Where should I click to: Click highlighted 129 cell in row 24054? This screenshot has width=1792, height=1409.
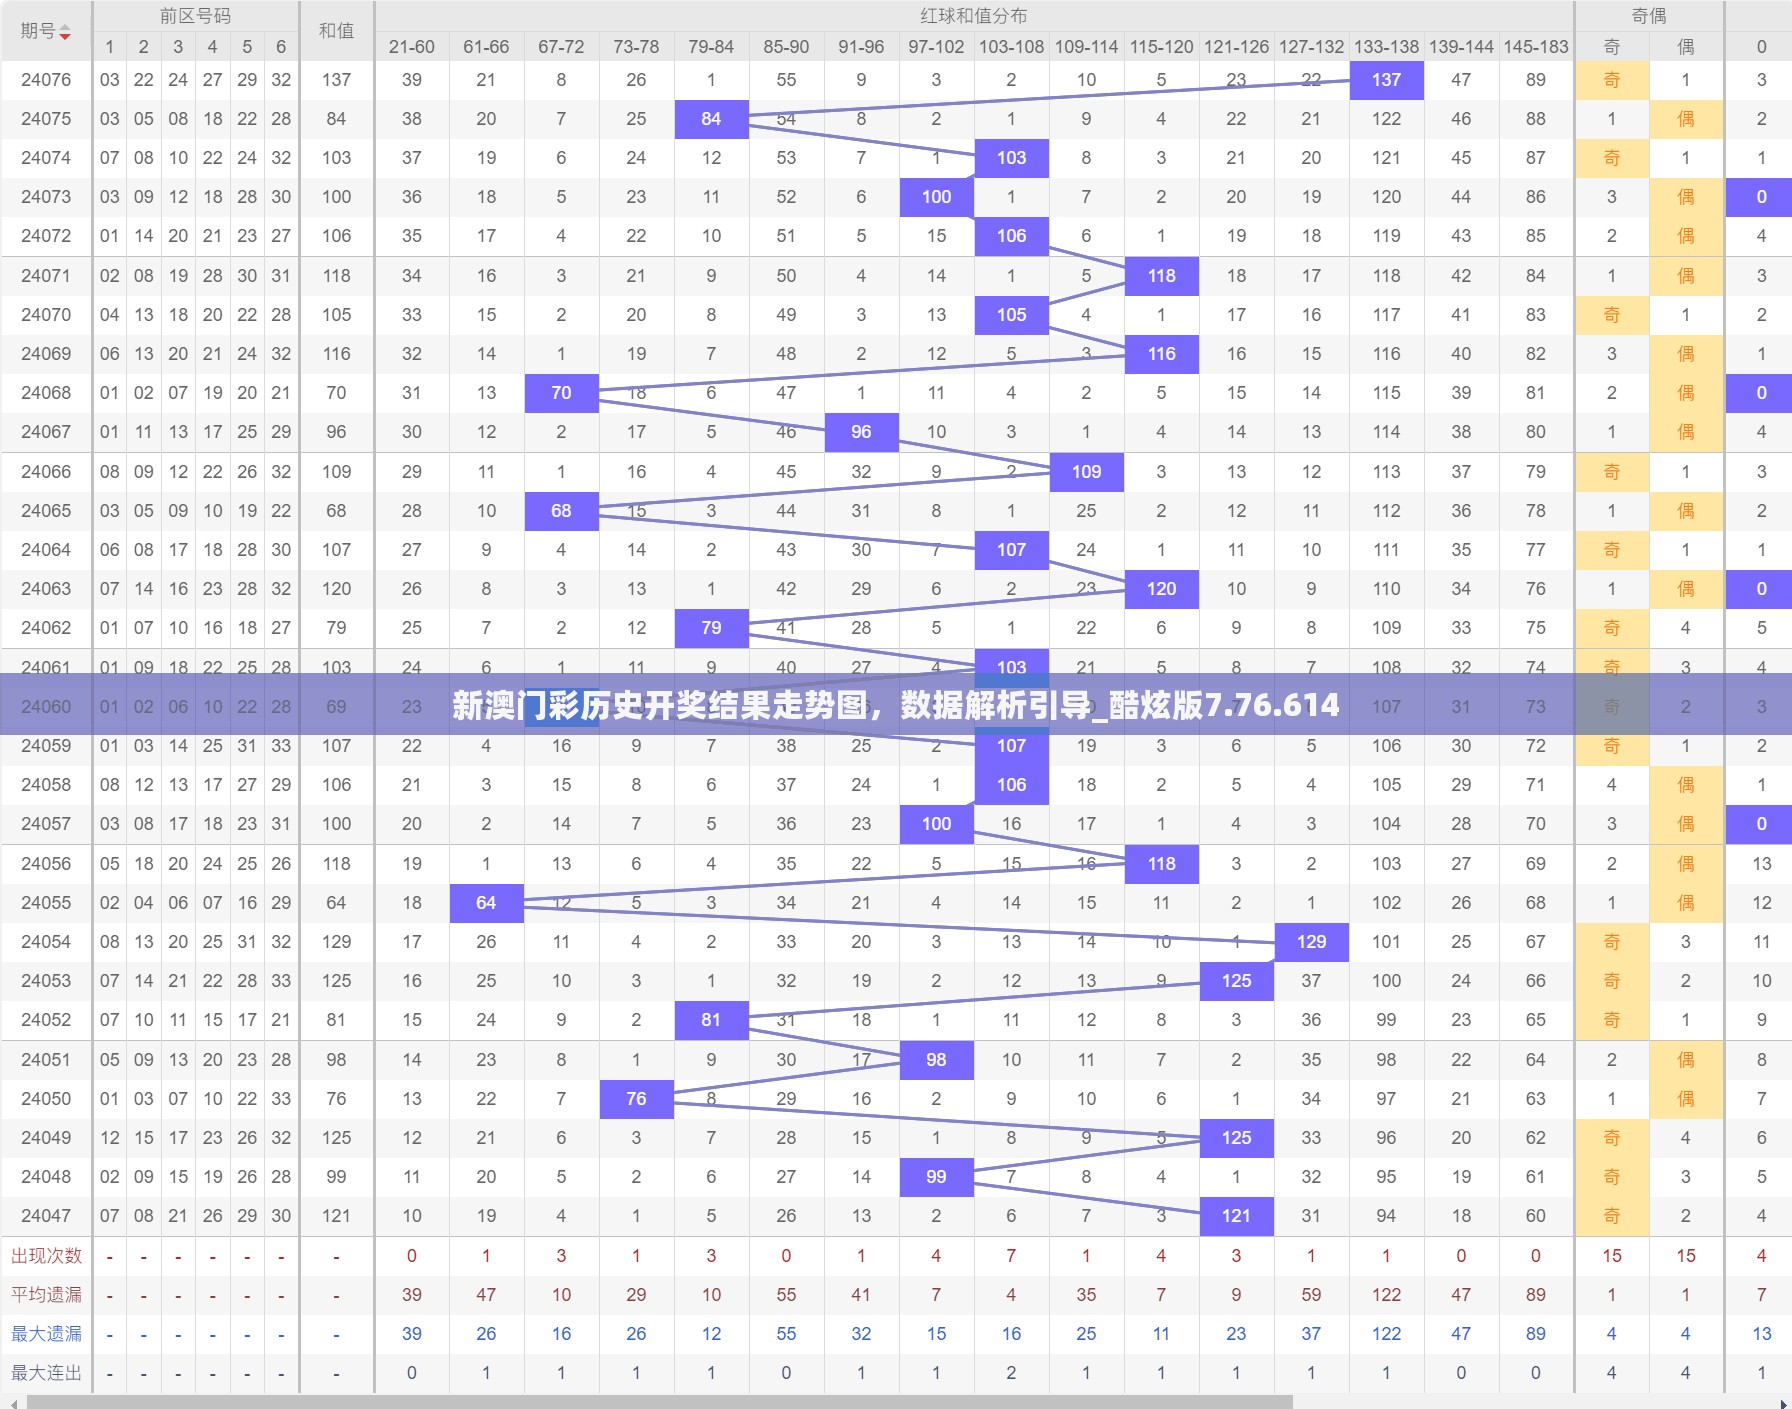coord(1311,942)
